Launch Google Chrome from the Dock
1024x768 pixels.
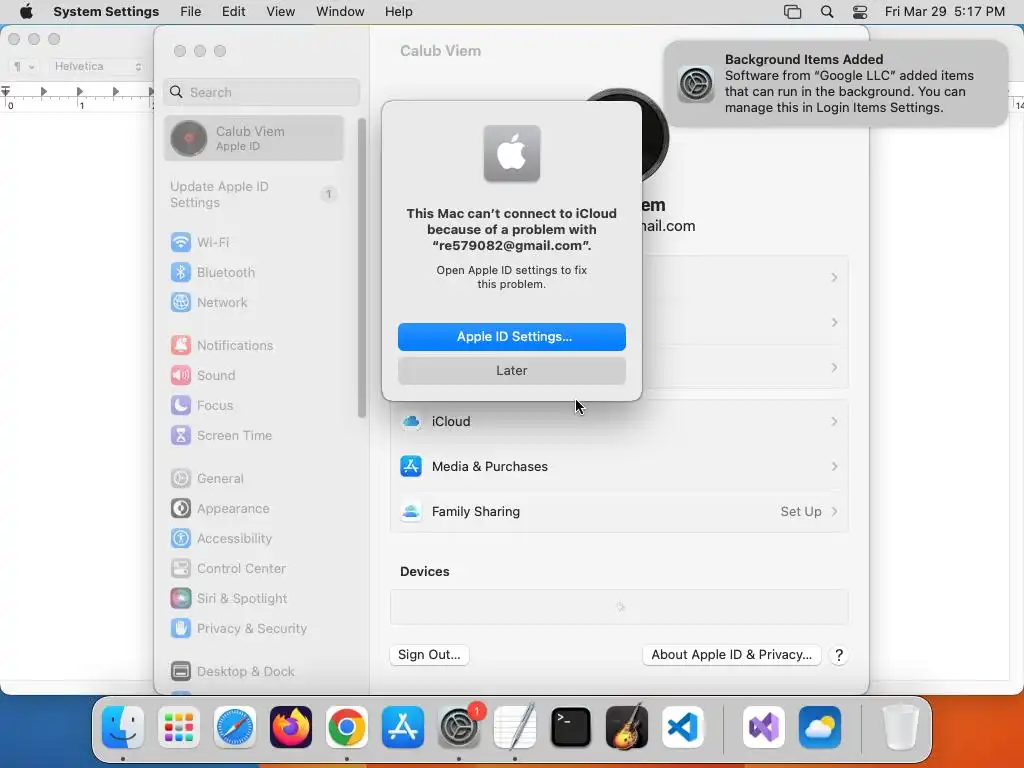point(347,728)
